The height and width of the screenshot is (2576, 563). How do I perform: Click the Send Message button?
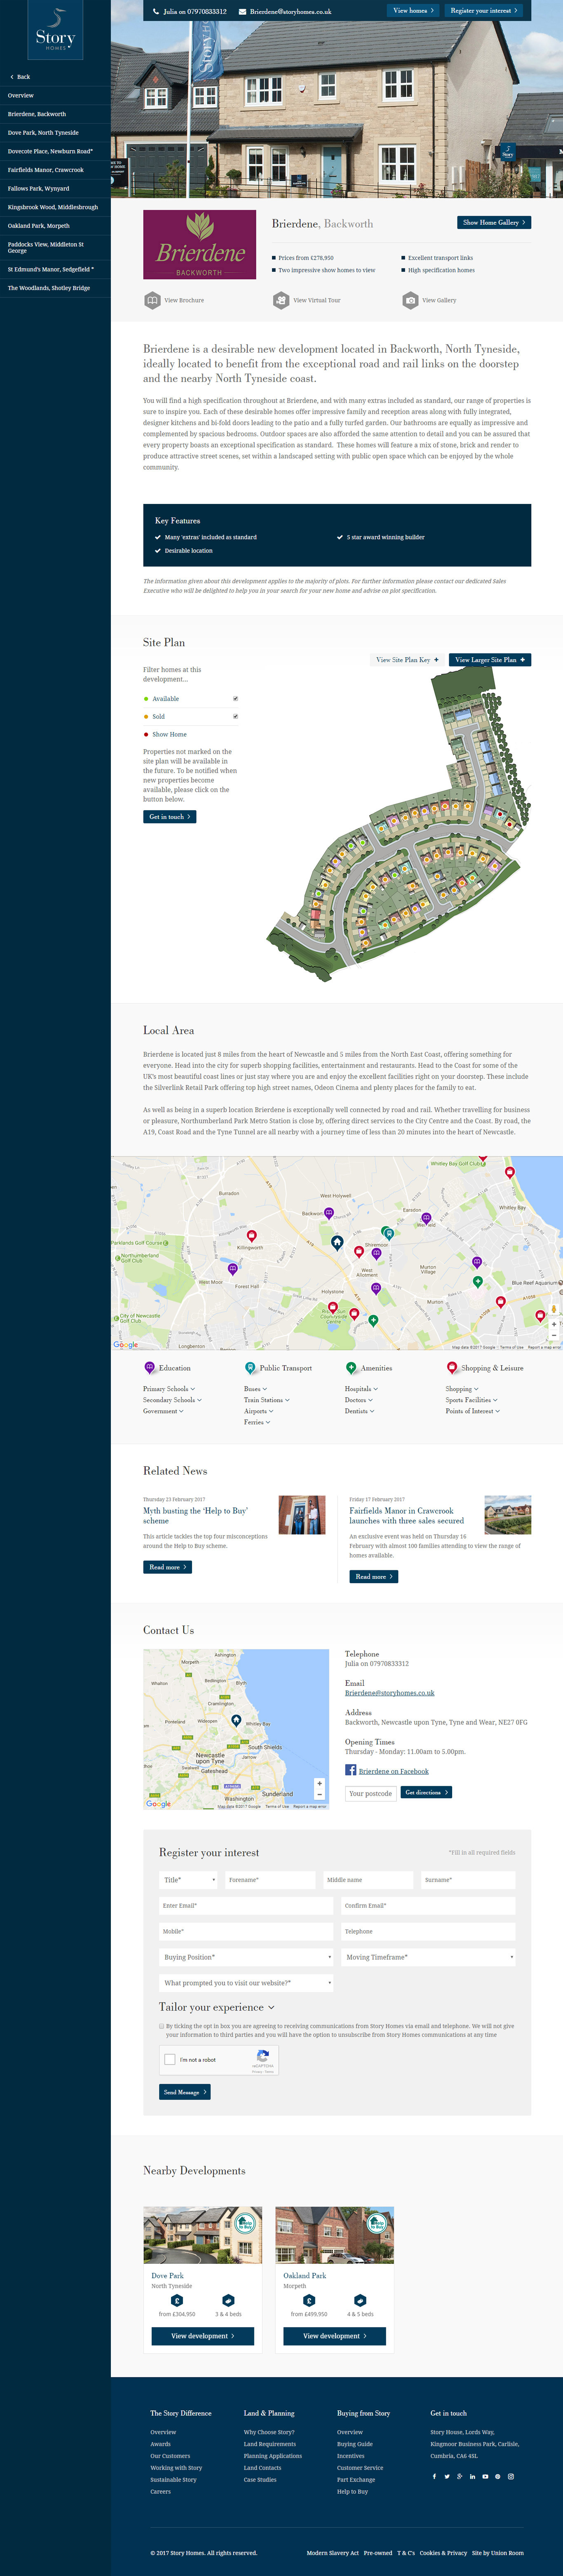[185, 2092]
